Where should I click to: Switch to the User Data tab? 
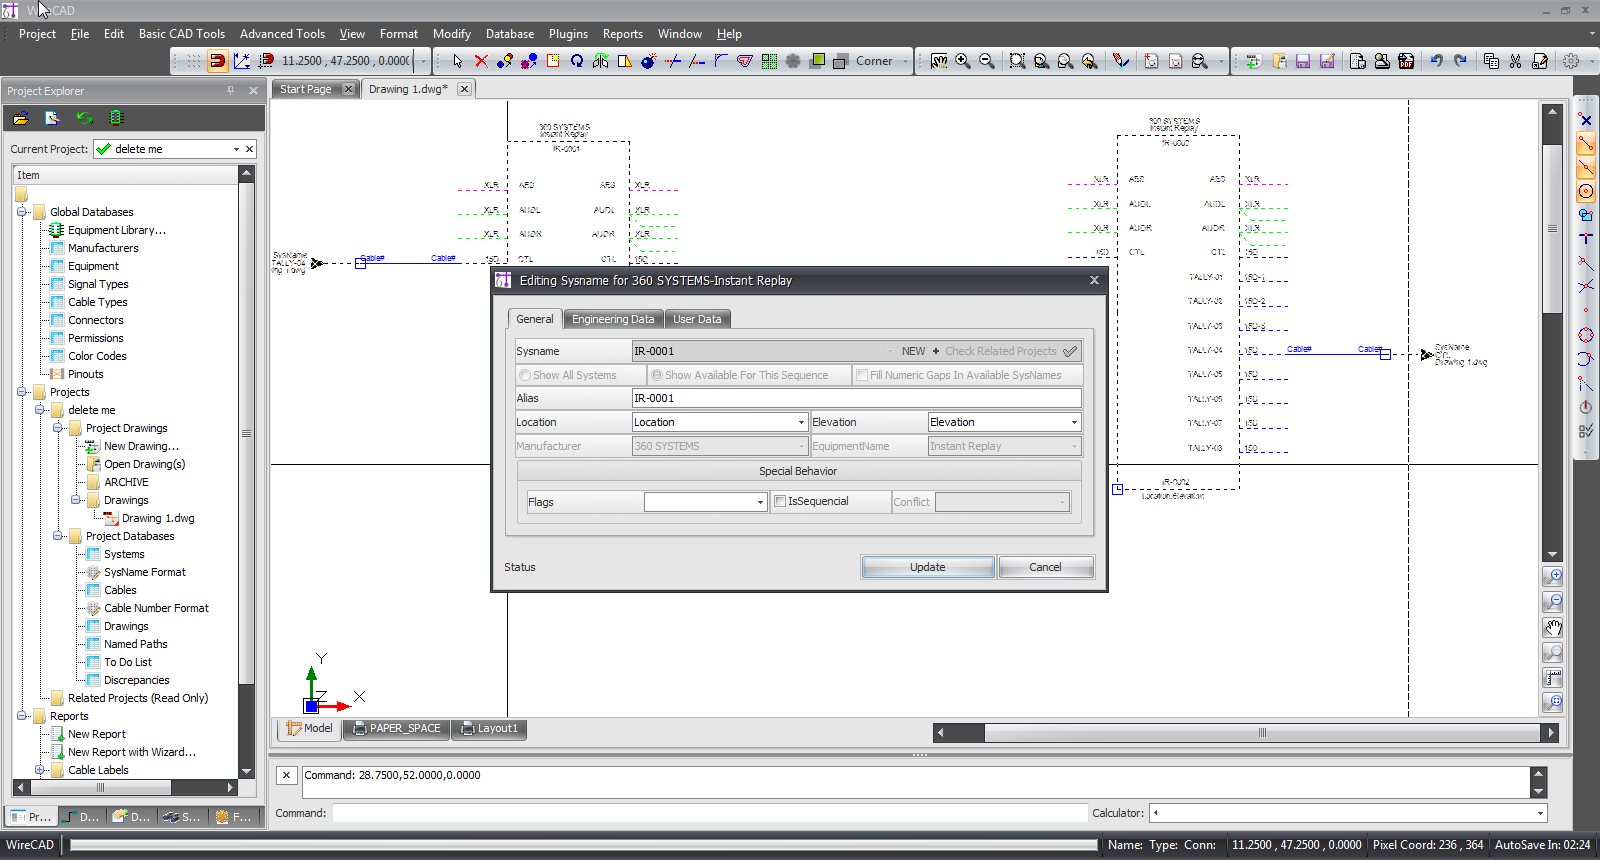tap(697, 319)
